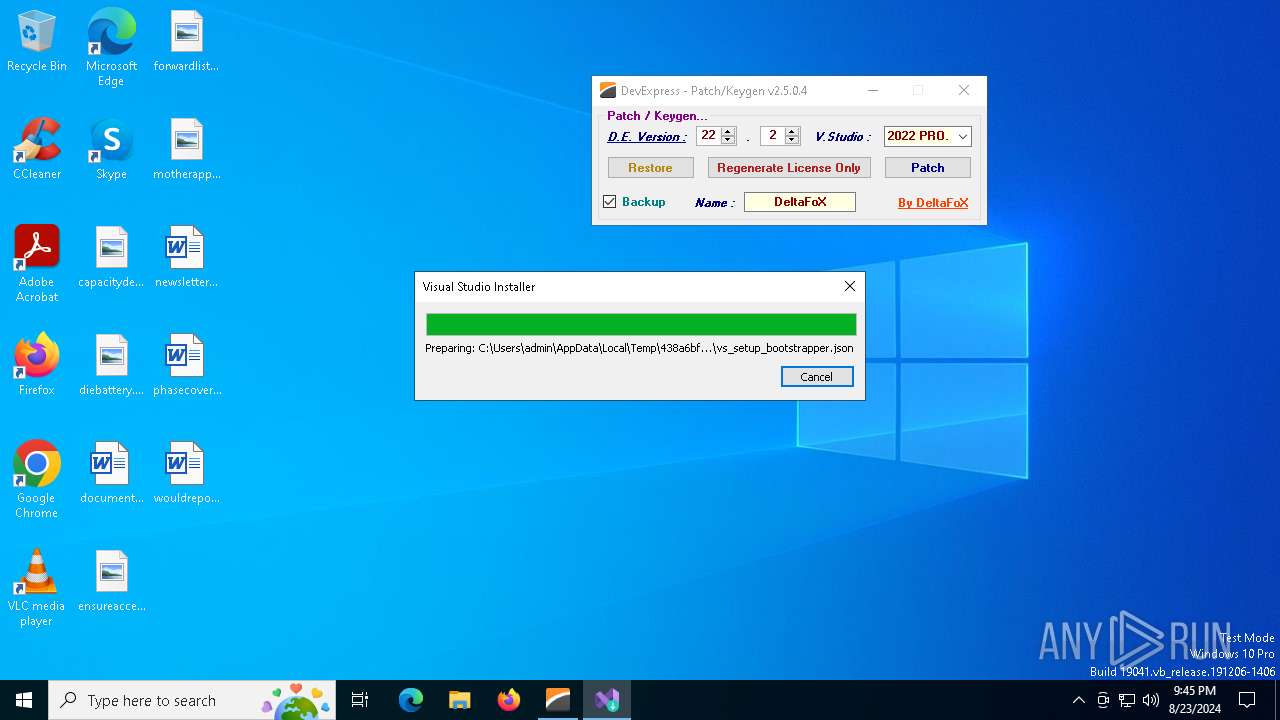The image size is (1280, 720).
Task: Decrease D.E. major version 22 stepper
Action: coord(728,140)
